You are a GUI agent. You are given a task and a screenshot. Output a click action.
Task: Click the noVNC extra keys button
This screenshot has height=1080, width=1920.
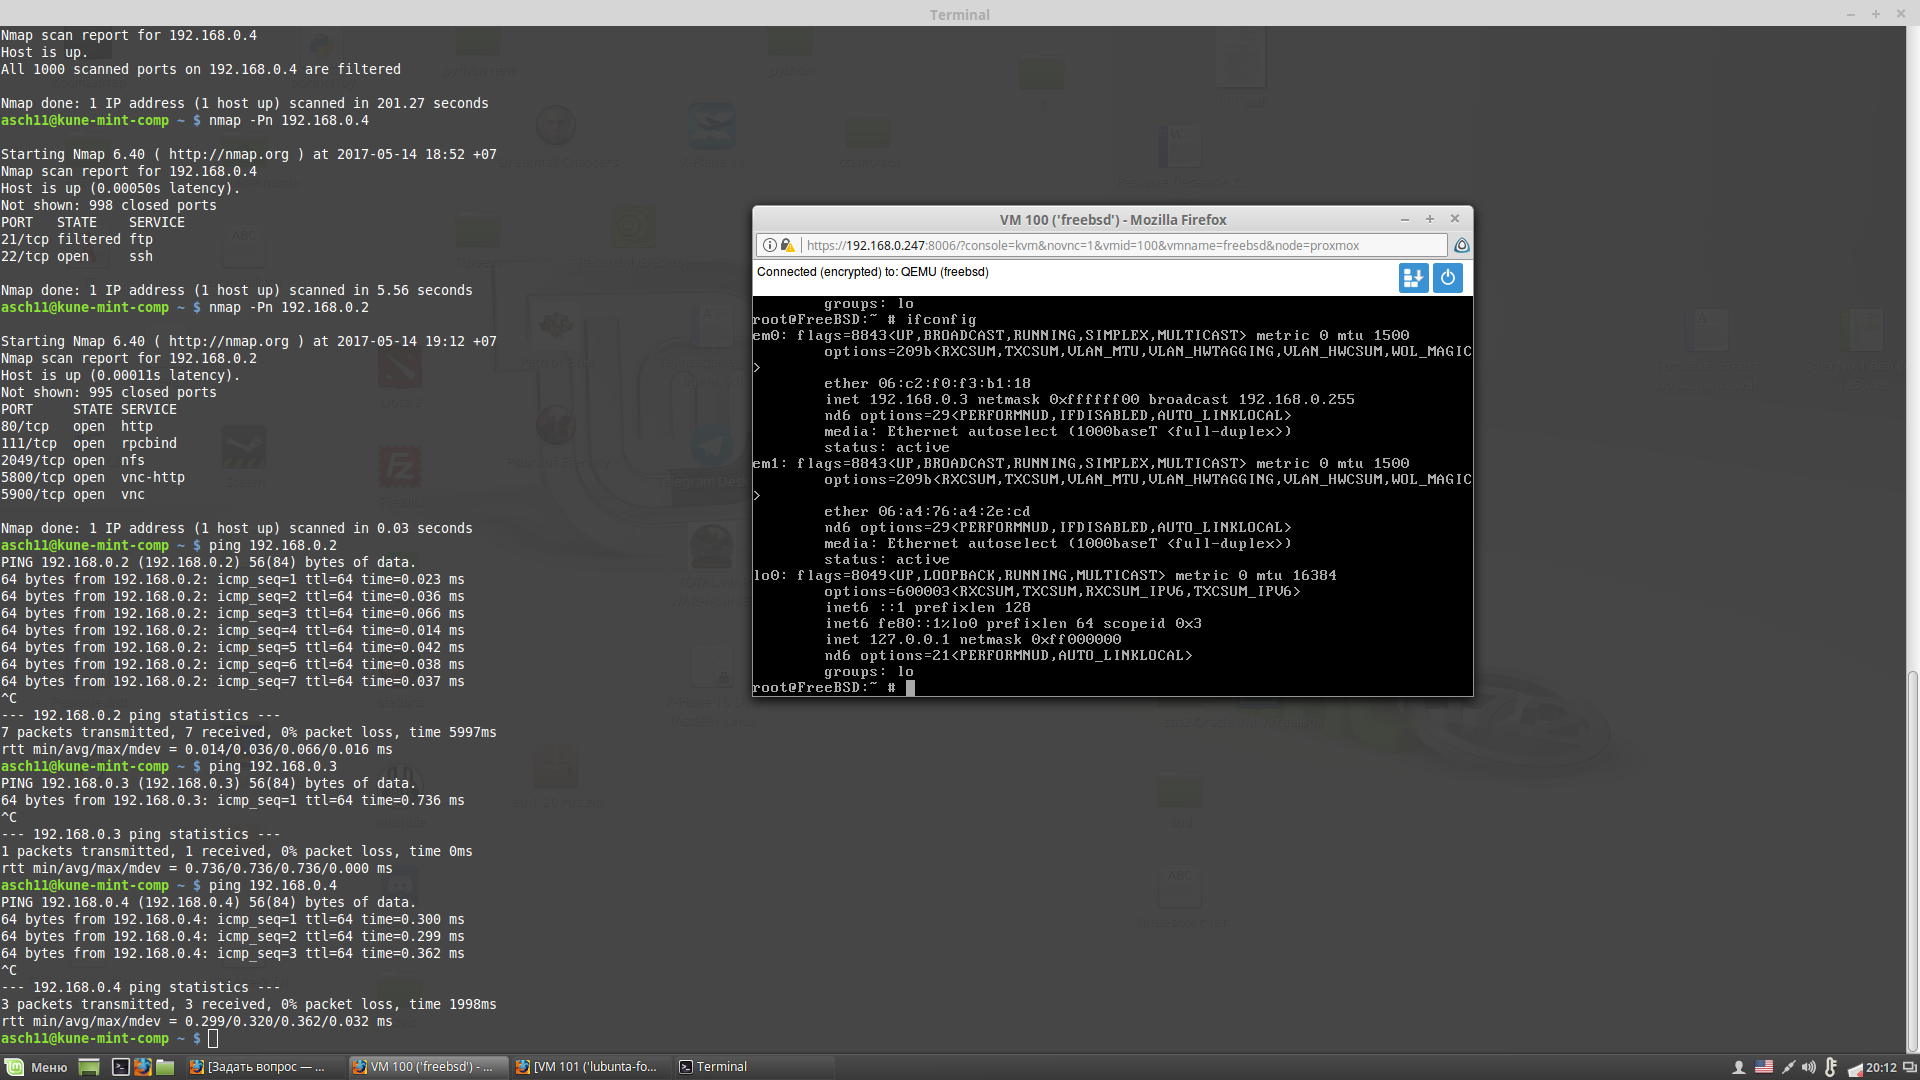click(1413, 278)
